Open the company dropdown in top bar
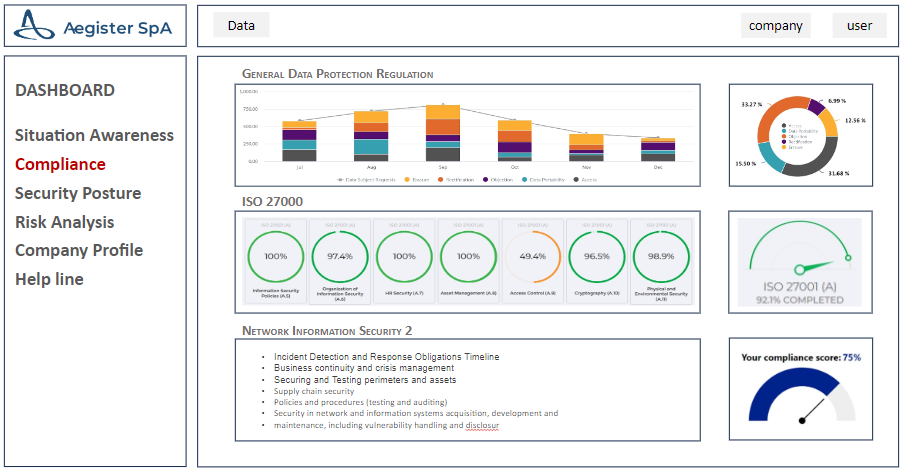Viewport: 907px width, 472px height. [x=775, y=26]
